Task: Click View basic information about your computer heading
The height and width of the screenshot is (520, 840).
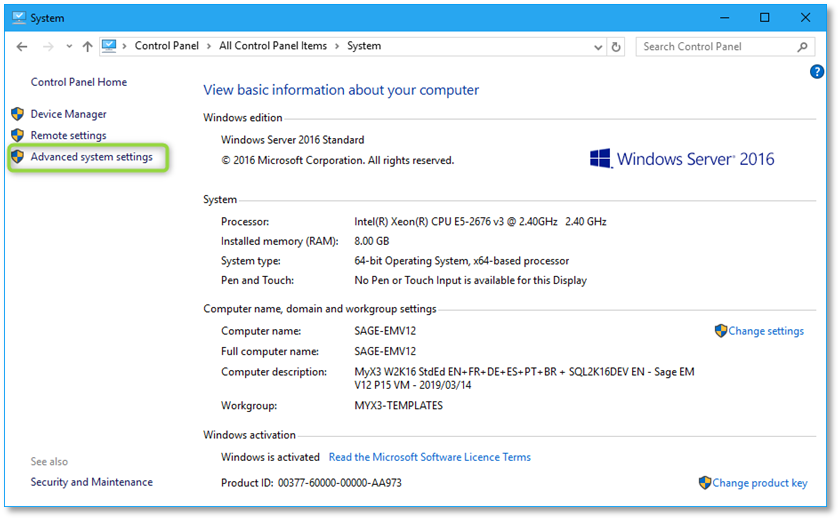Action: pyautogui.click(x=341, y=90)
